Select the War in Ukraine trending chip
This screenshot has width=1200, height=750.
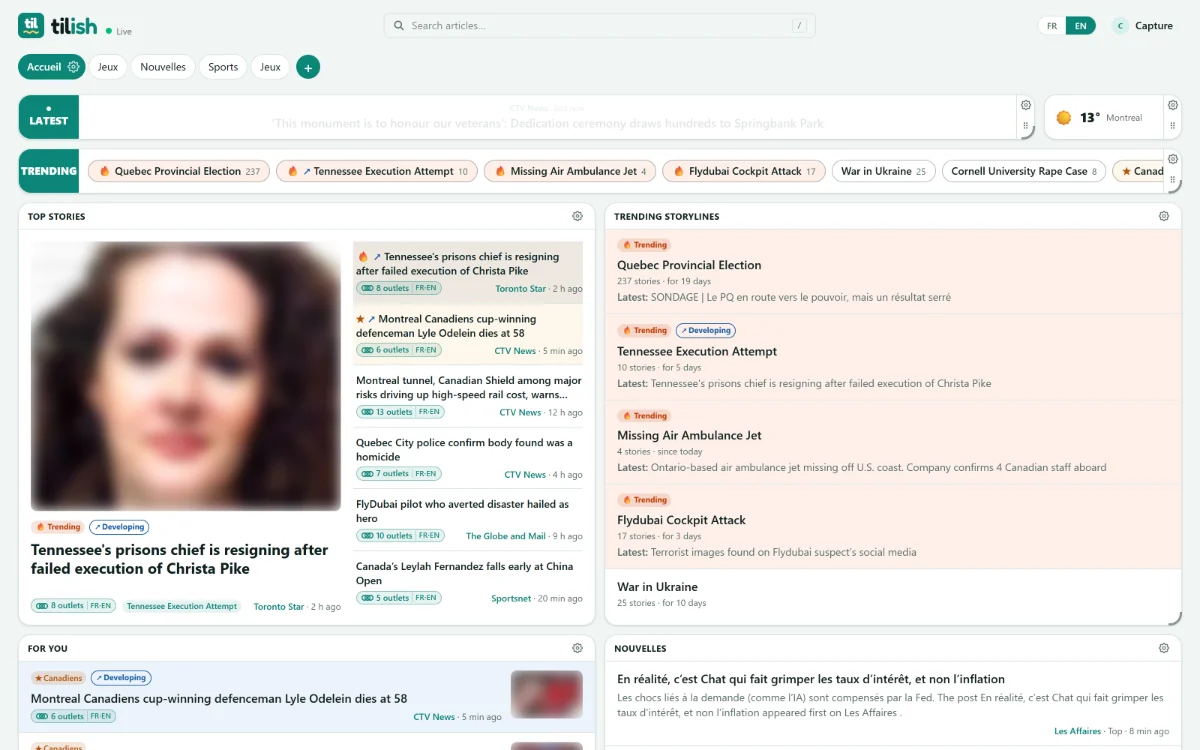coord(884,171)
